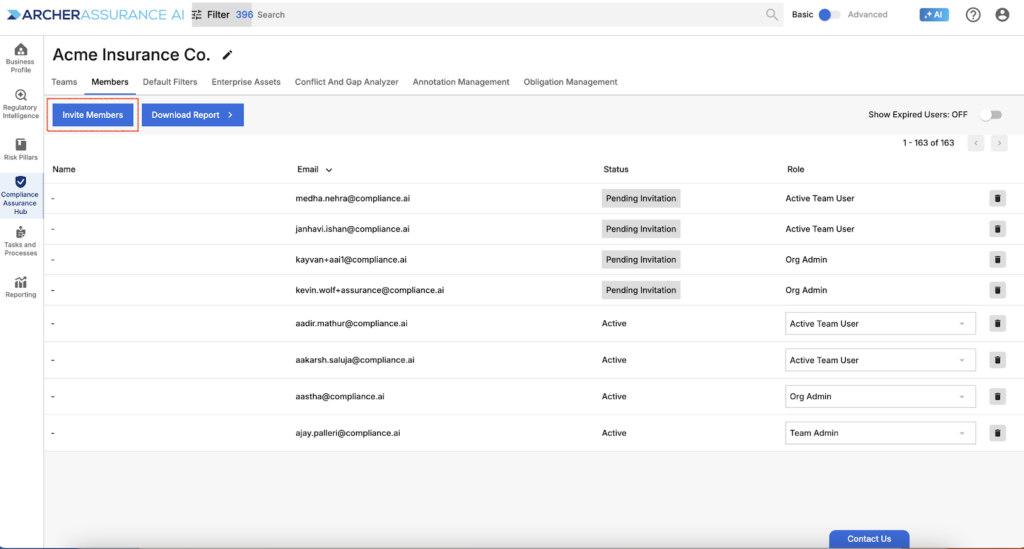Click Pending Invitation badge for medha.nehra
Viewport: 1024px width, 549px height.
click(641, 198)
